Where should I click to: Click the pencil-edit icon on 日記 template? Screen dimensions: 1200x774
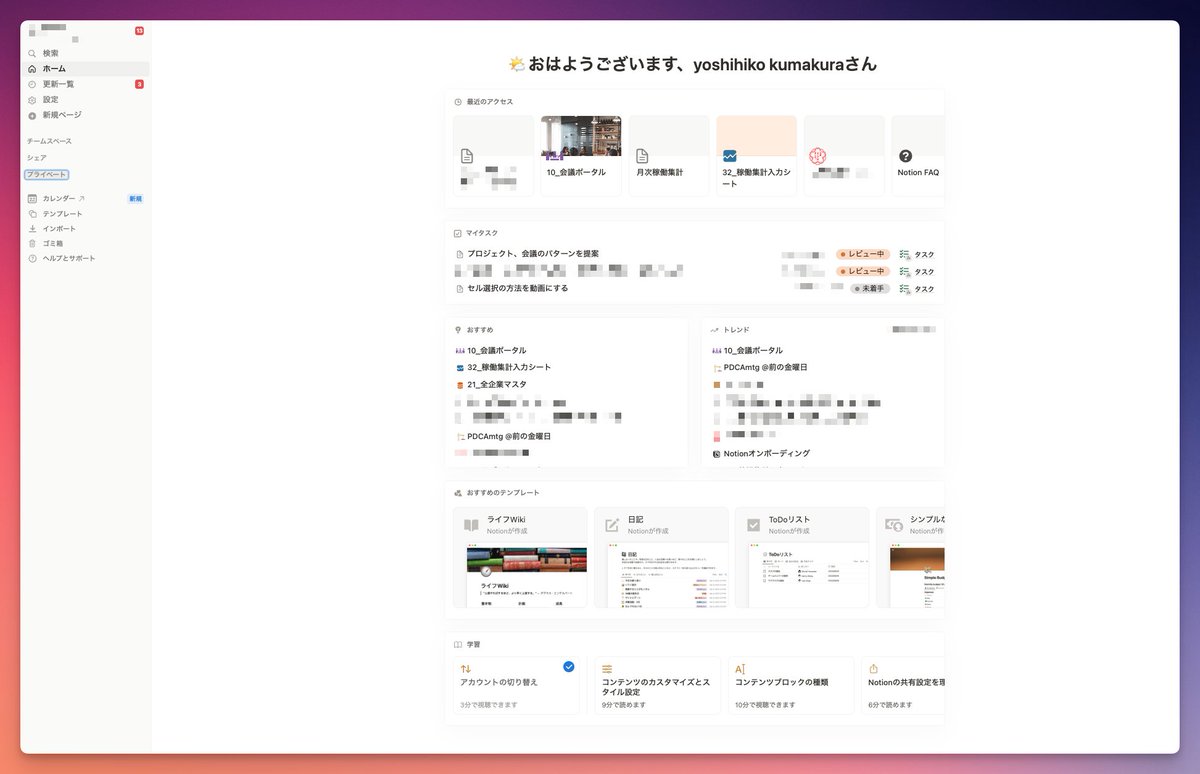tap(612, 525)
